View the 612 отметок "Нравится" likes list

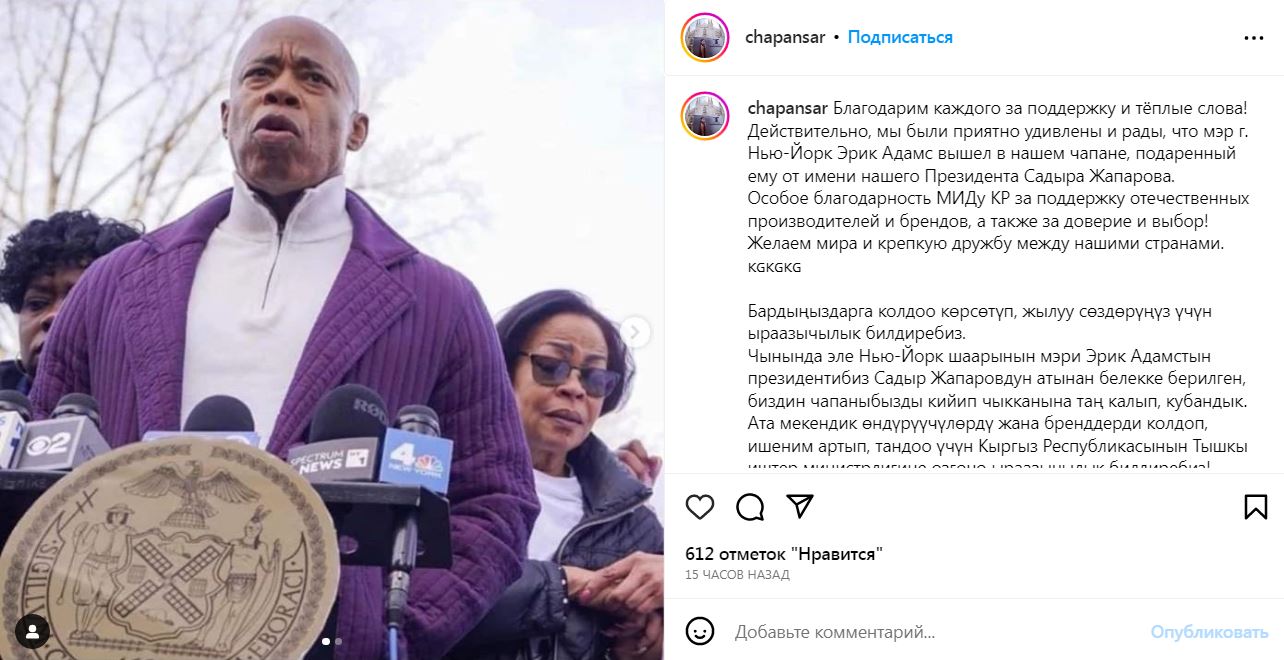click(784, 554)
